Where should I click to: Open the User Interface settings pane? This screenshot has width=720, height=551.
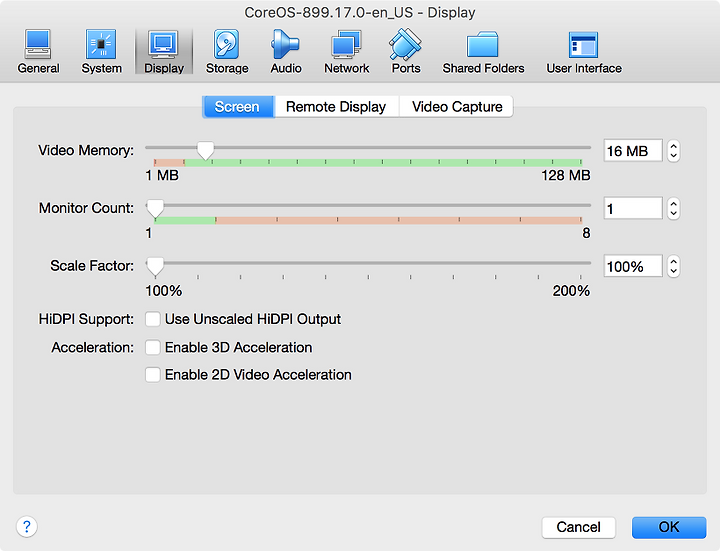584,52
